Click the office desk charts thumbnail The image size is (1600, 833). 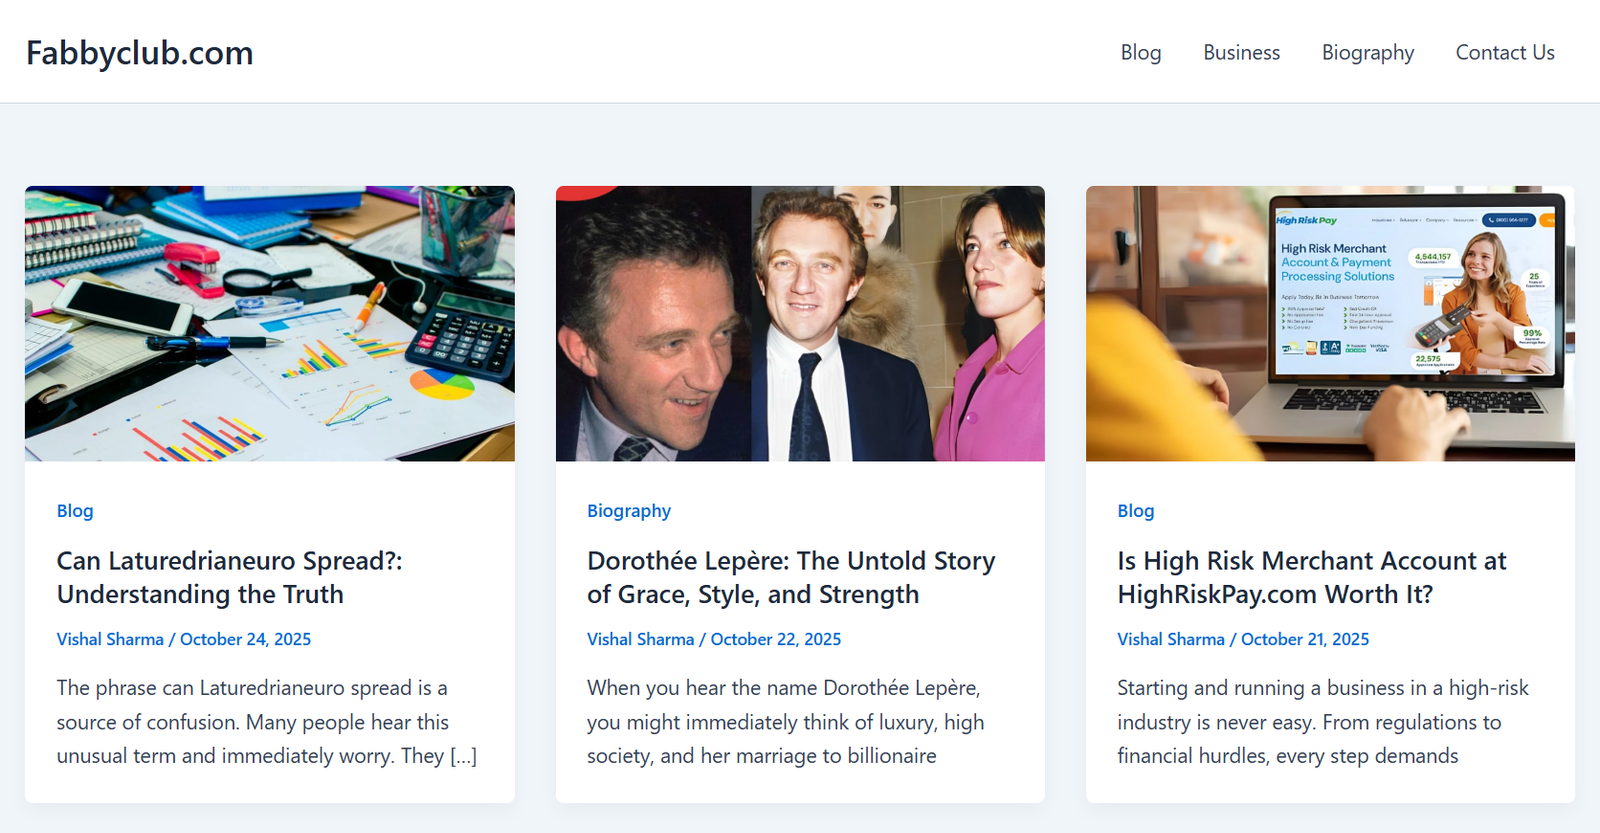pyautogui.click(x=270, y=323)
